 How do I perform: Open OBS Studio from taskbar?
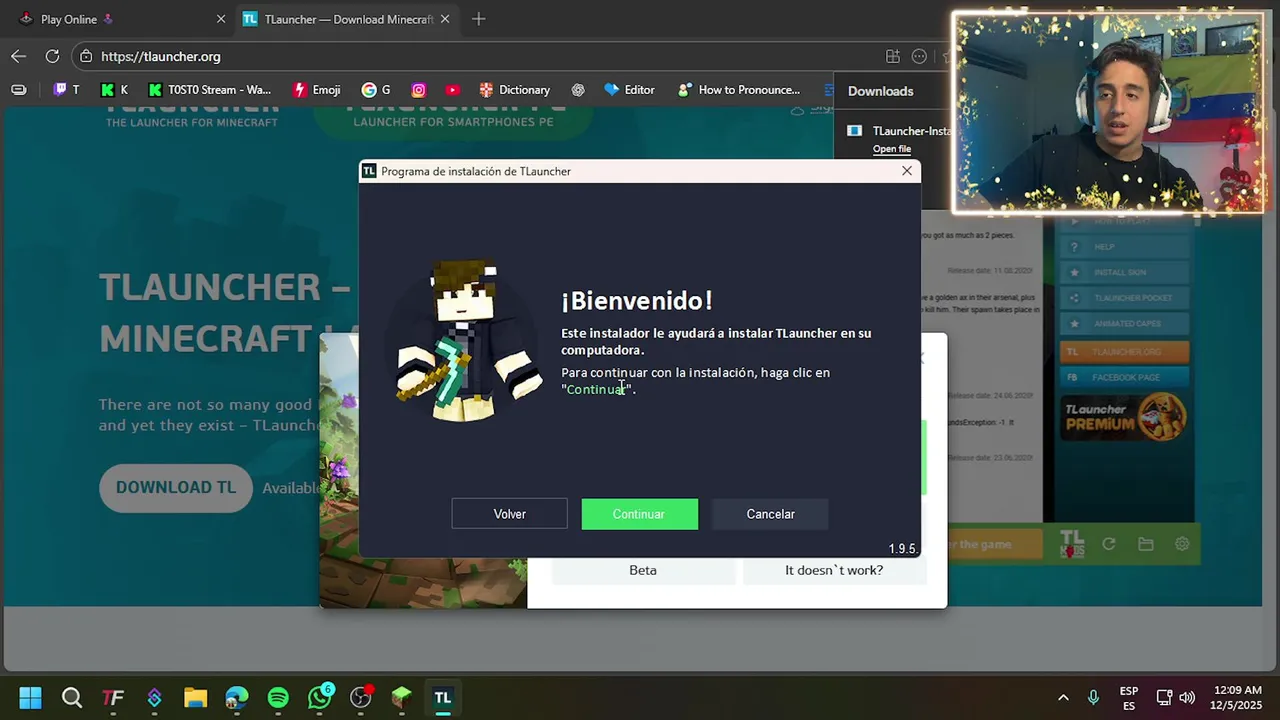(361, 697)
